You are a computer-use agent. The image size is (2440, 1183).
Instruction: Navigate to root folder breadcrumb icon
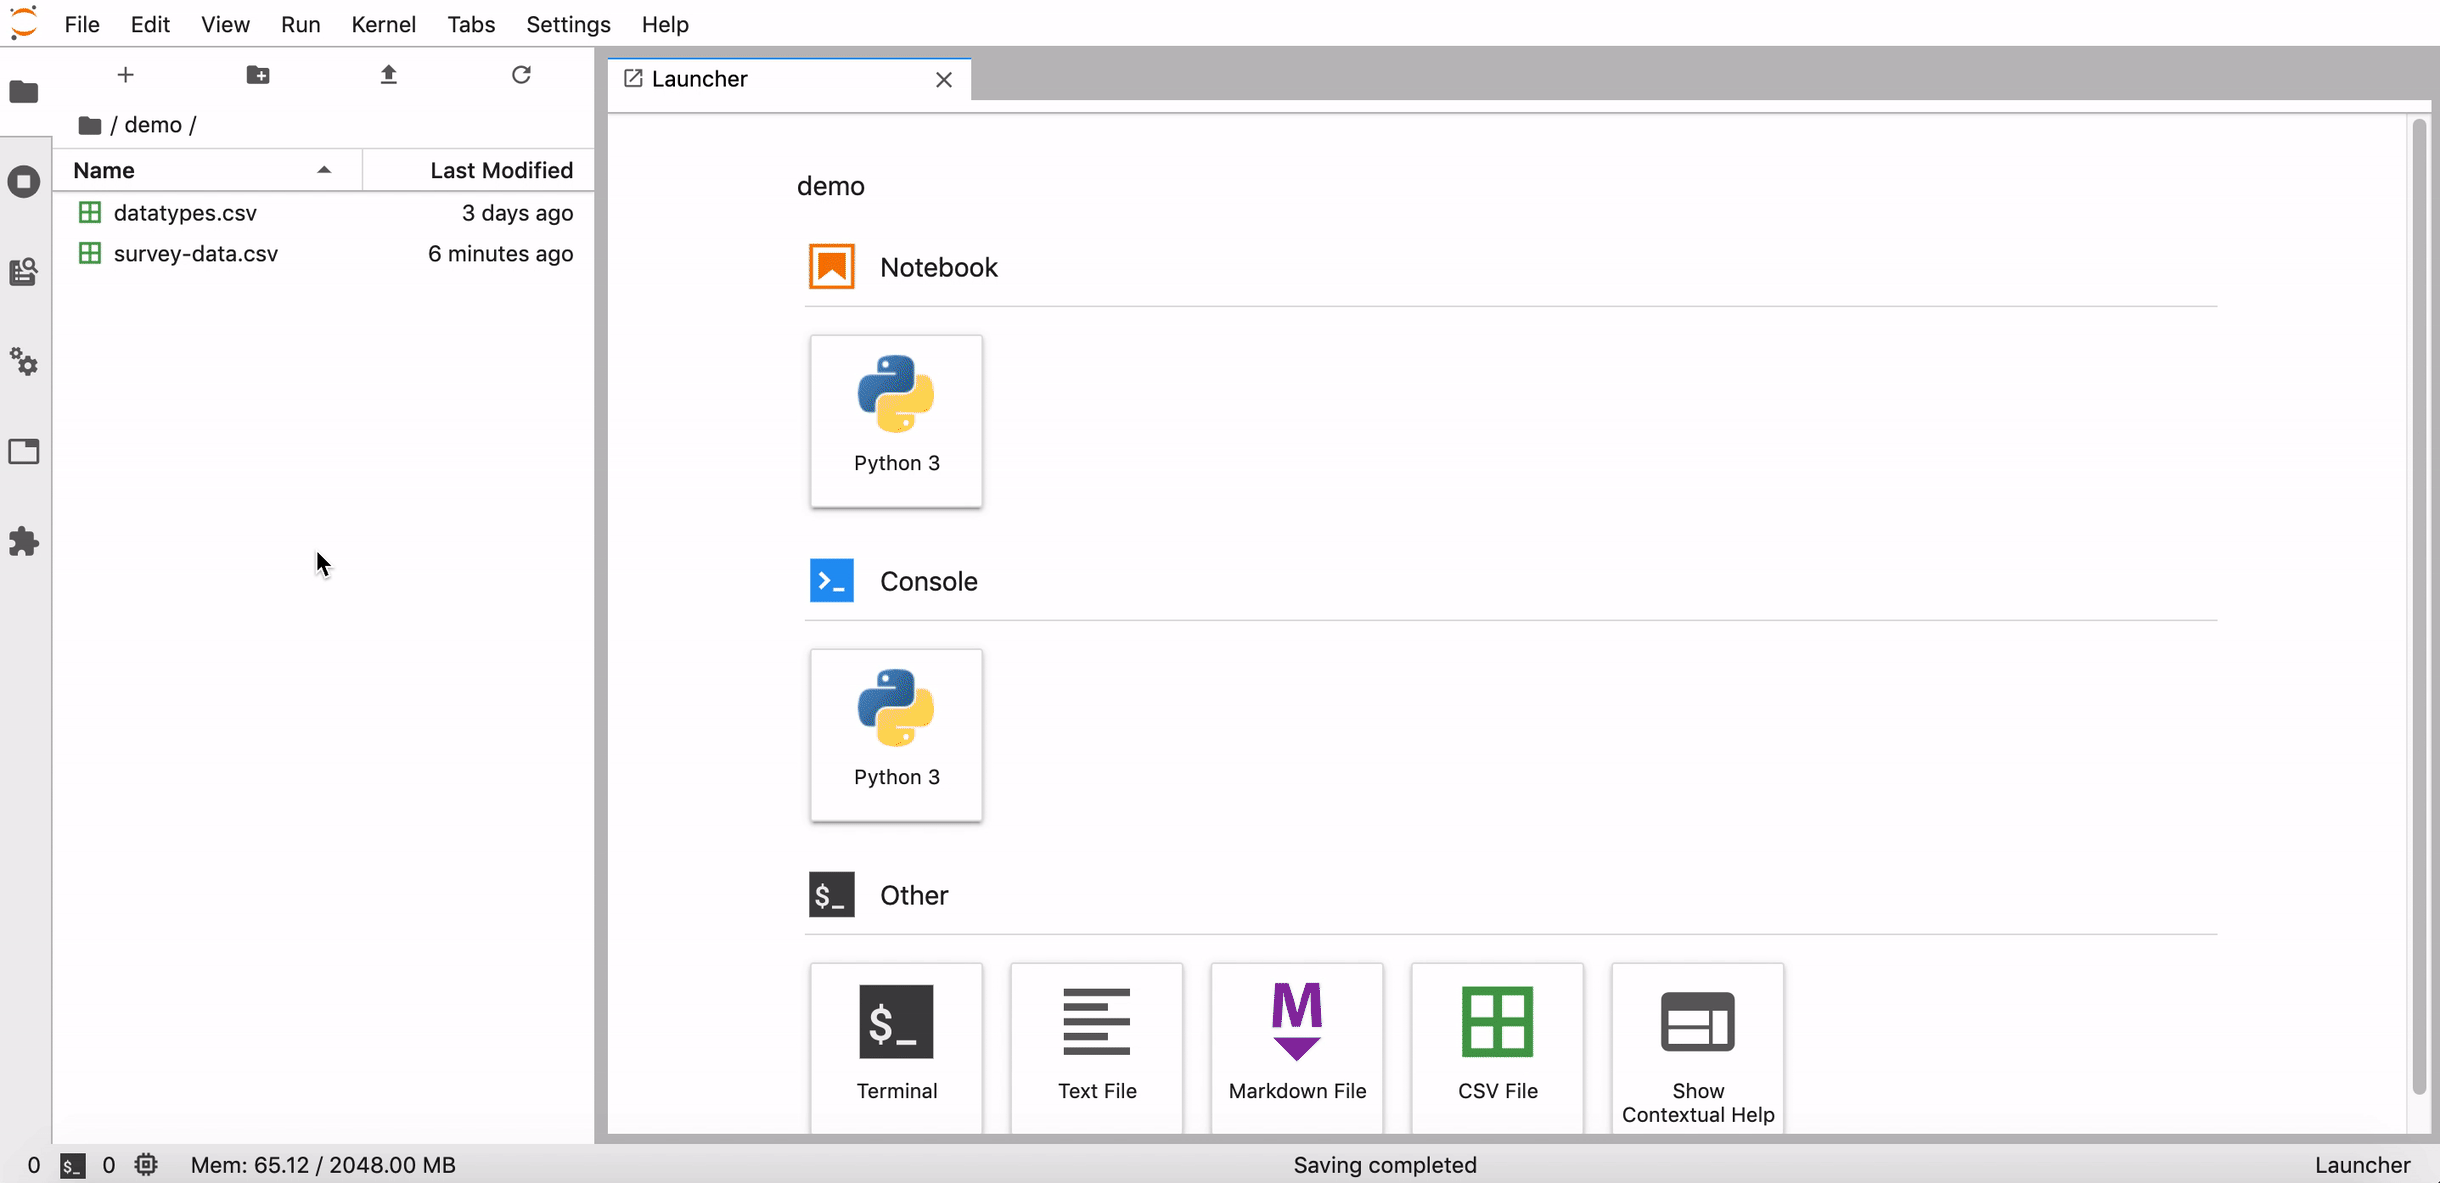[x=90, y=125]
